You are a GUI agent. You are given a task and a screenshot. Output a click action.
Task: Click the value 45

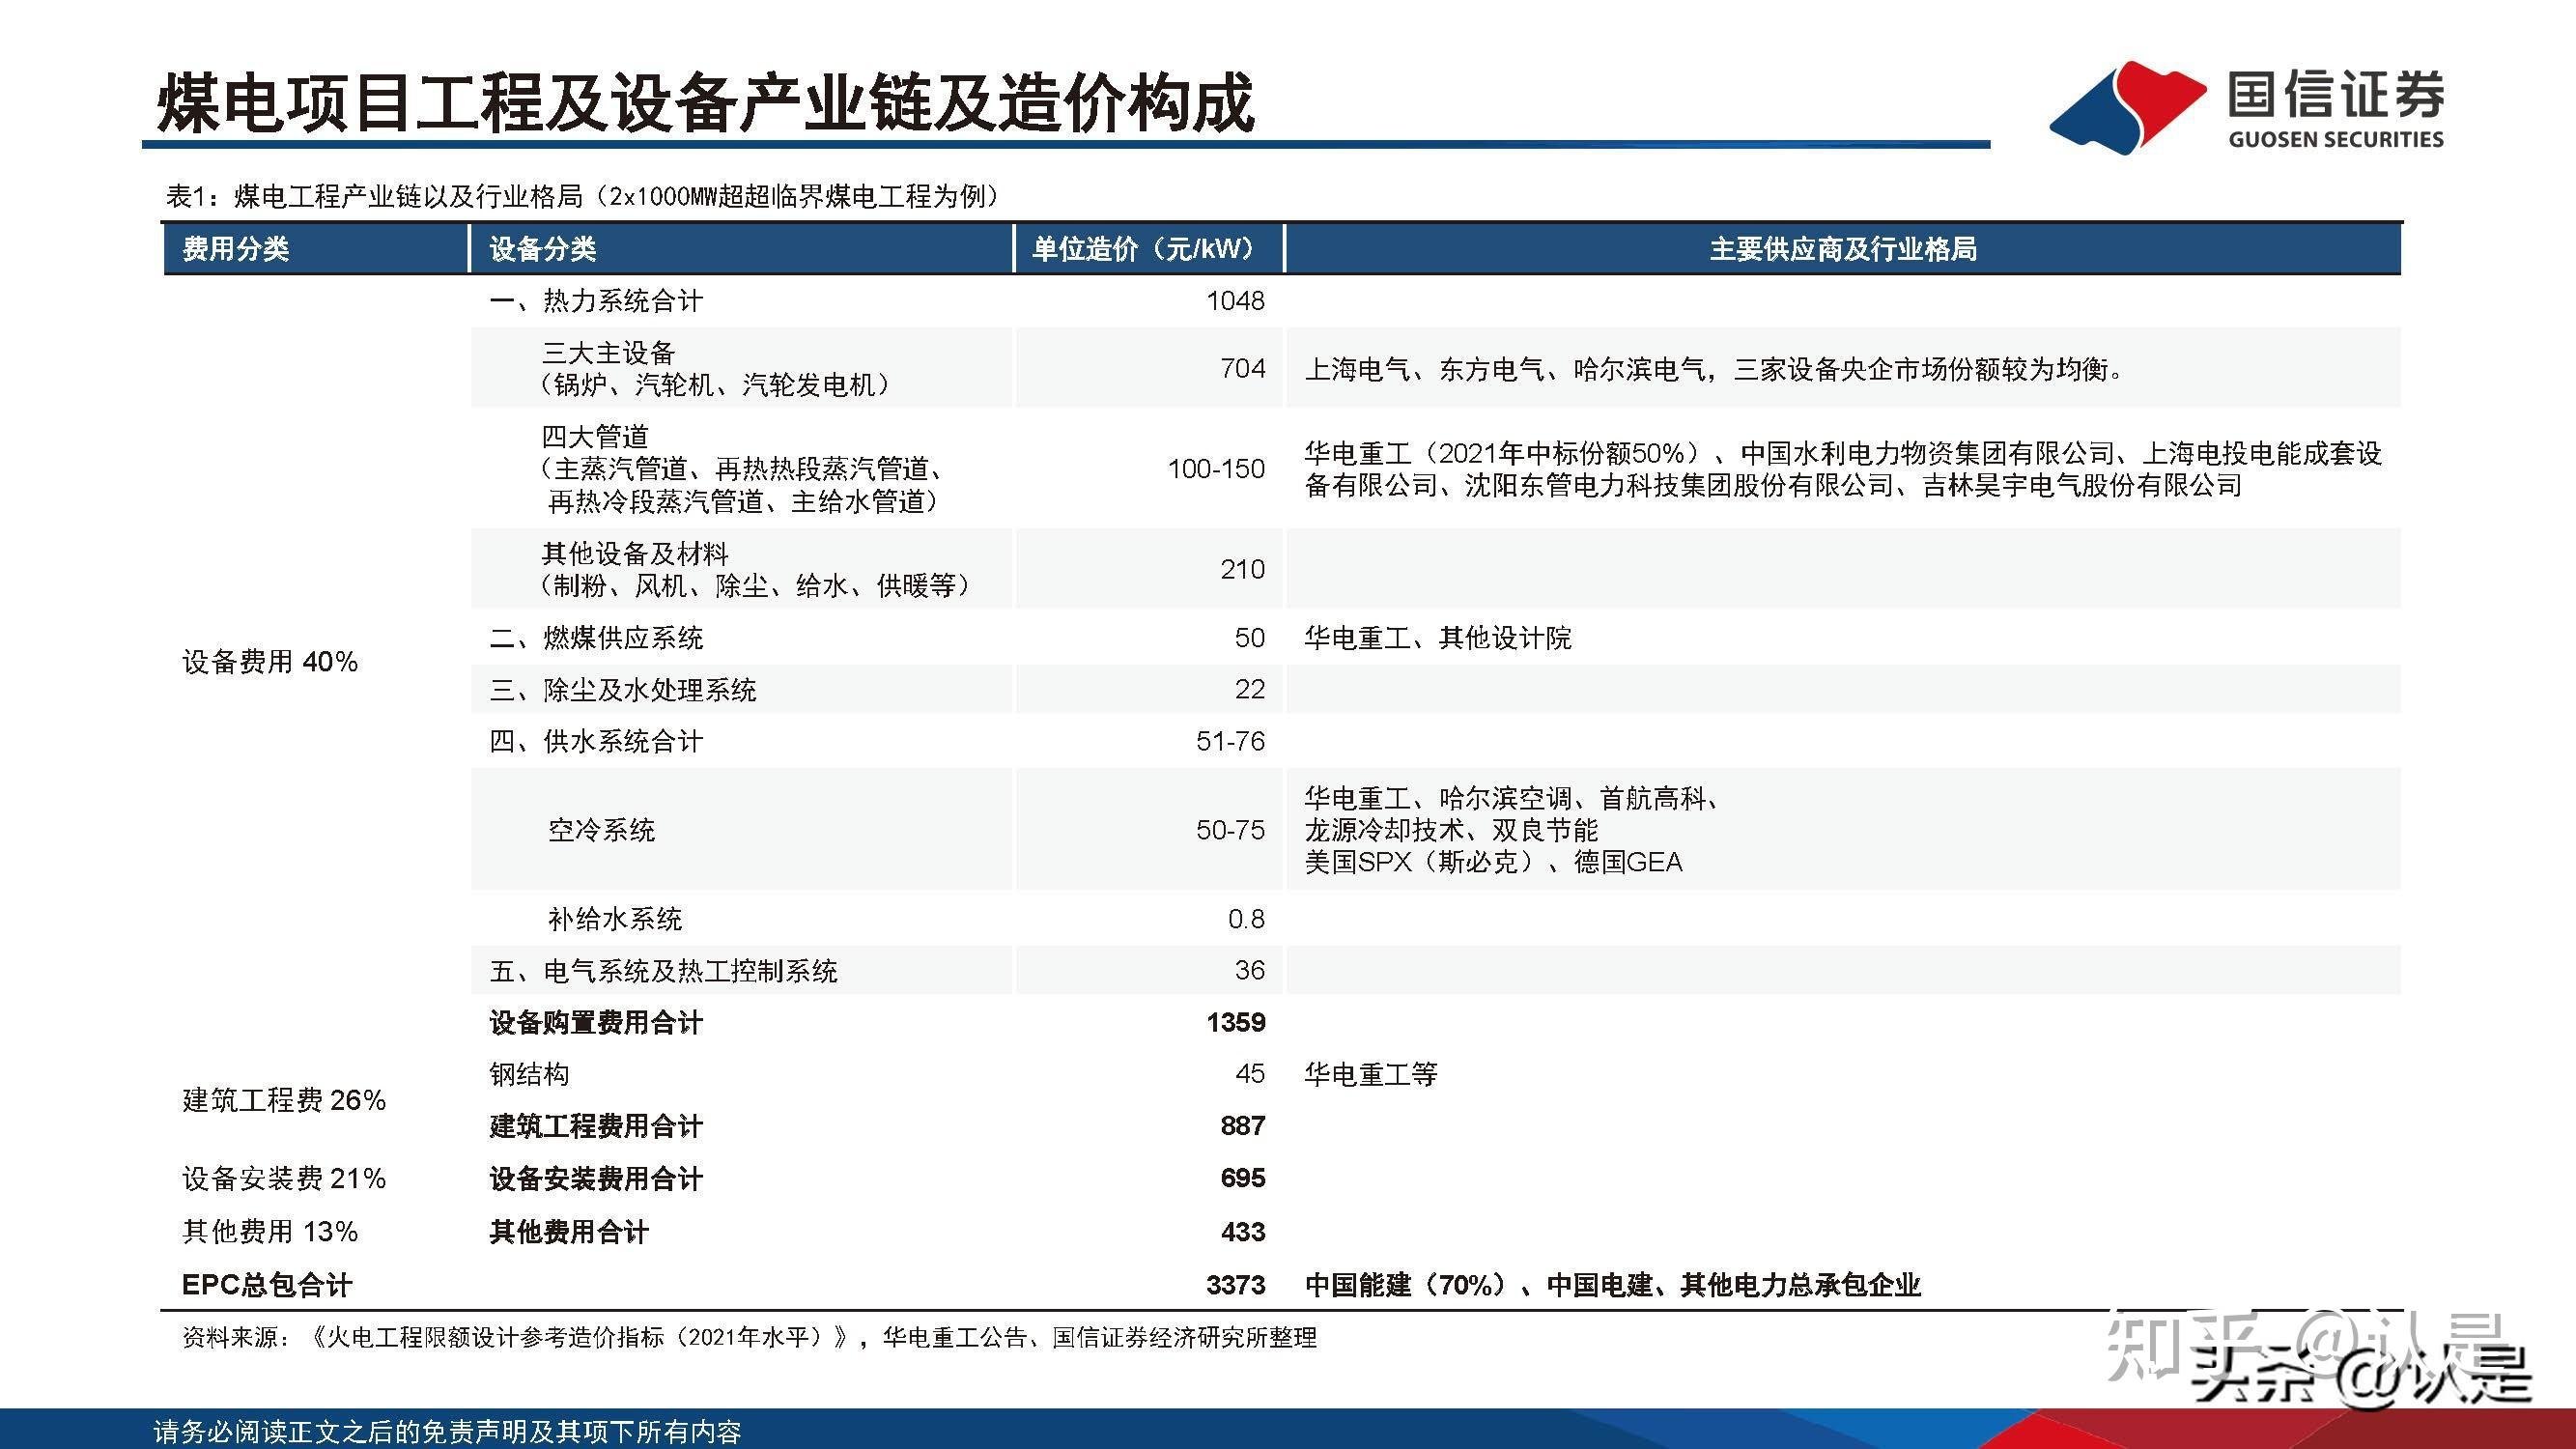1249,1074
